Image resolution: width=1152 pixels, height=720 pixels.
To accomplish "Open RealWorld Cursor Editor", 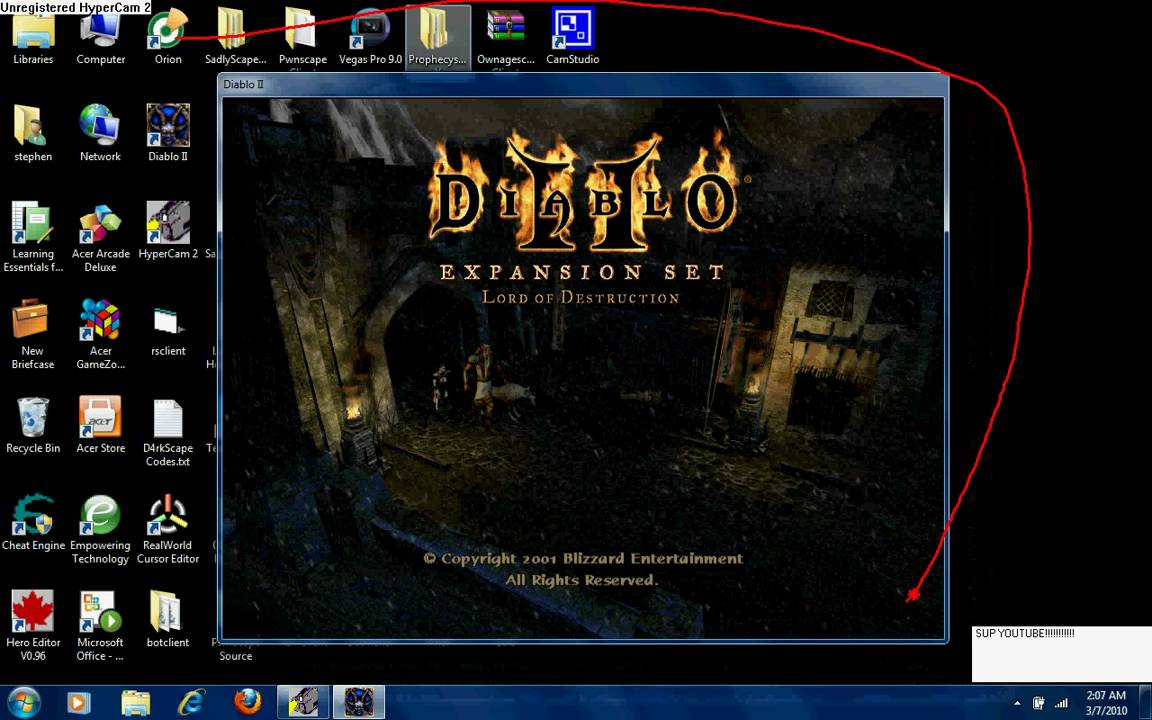I will tap(167, 515).
